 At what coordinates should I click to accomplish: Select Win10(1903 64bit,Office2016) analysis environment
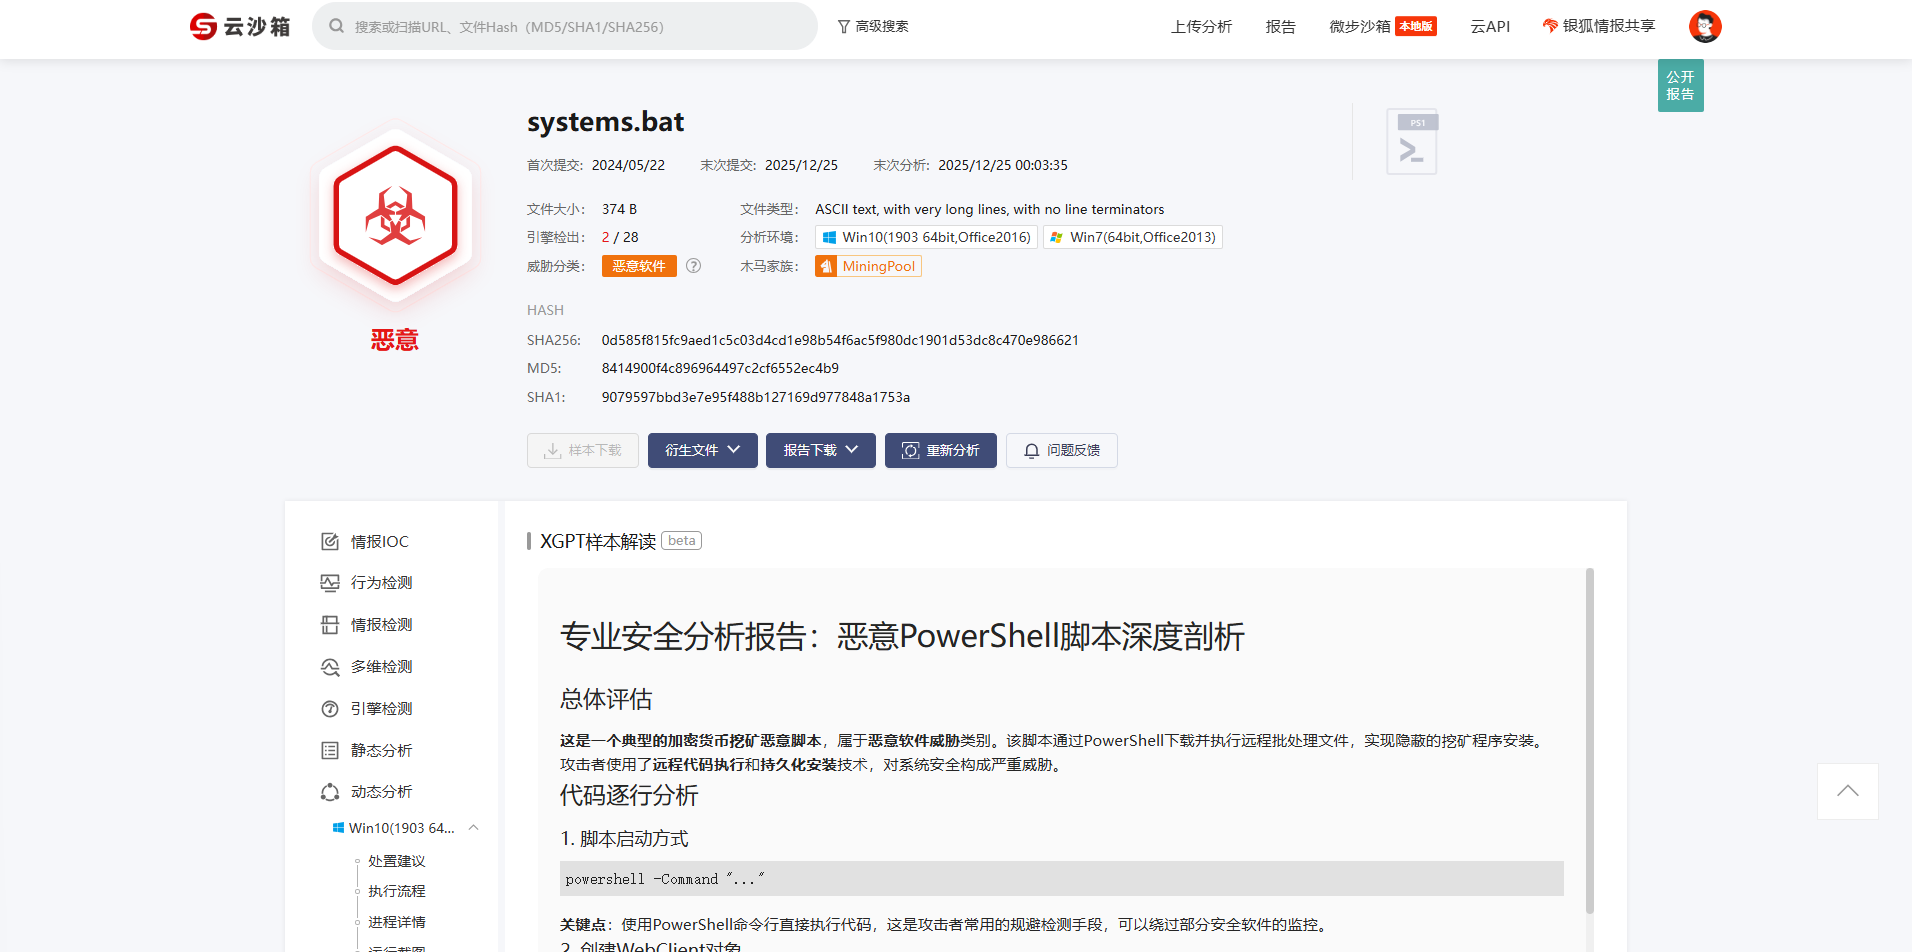pyautogui.click(x=926, y=238)
